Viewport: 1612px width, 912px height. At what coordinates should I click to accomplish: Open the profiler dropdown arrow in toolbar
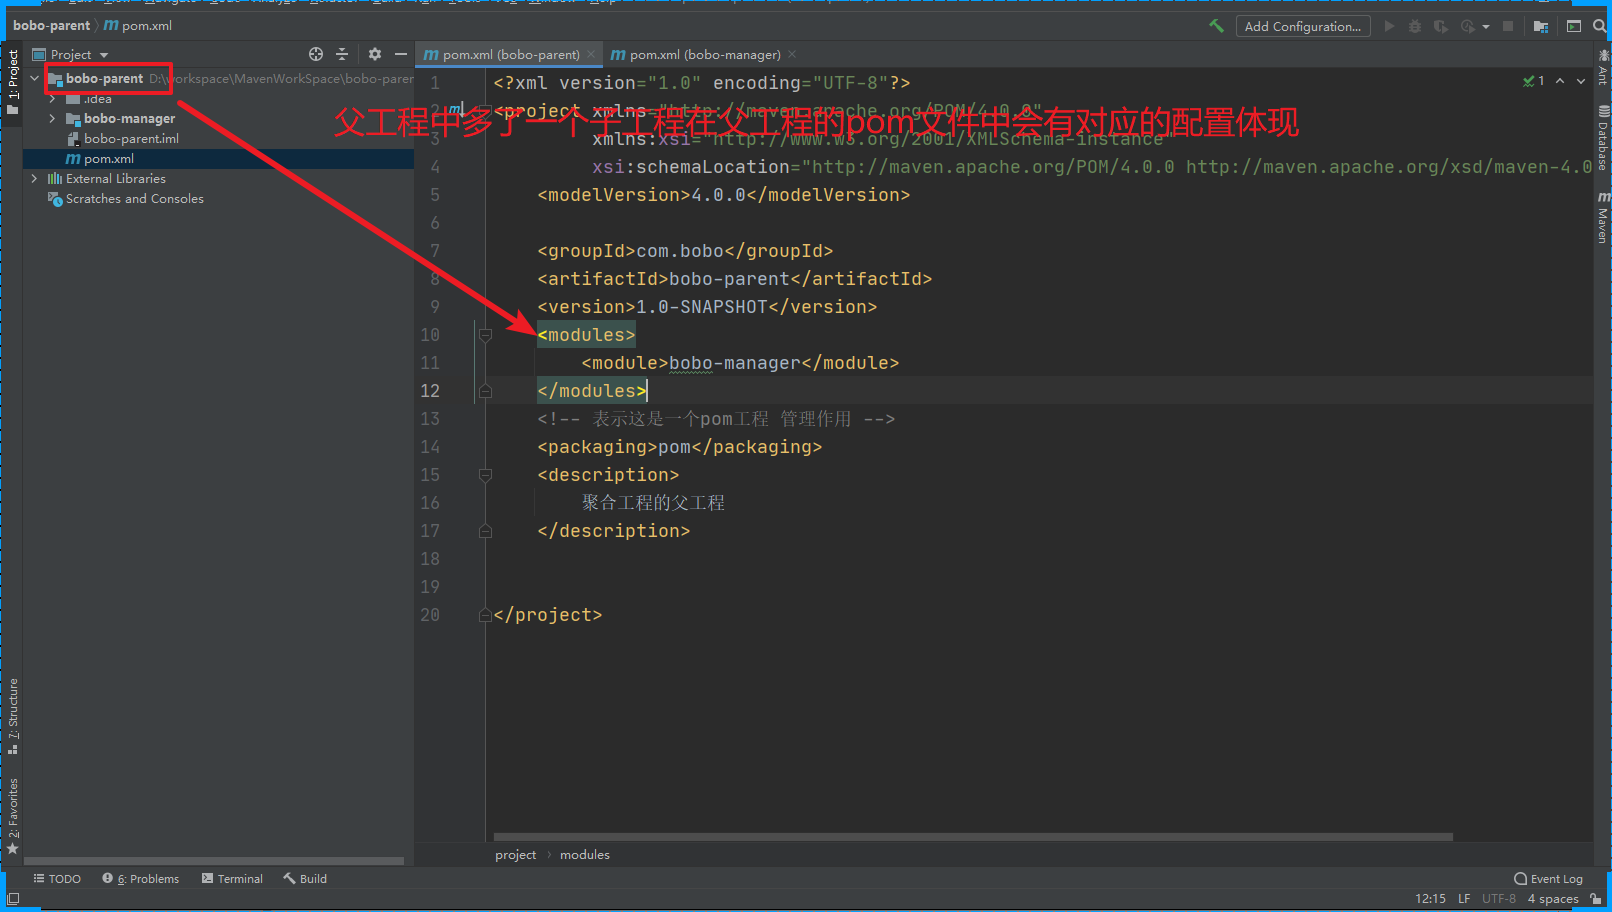pyautogui.click(x=1486, y=27)
